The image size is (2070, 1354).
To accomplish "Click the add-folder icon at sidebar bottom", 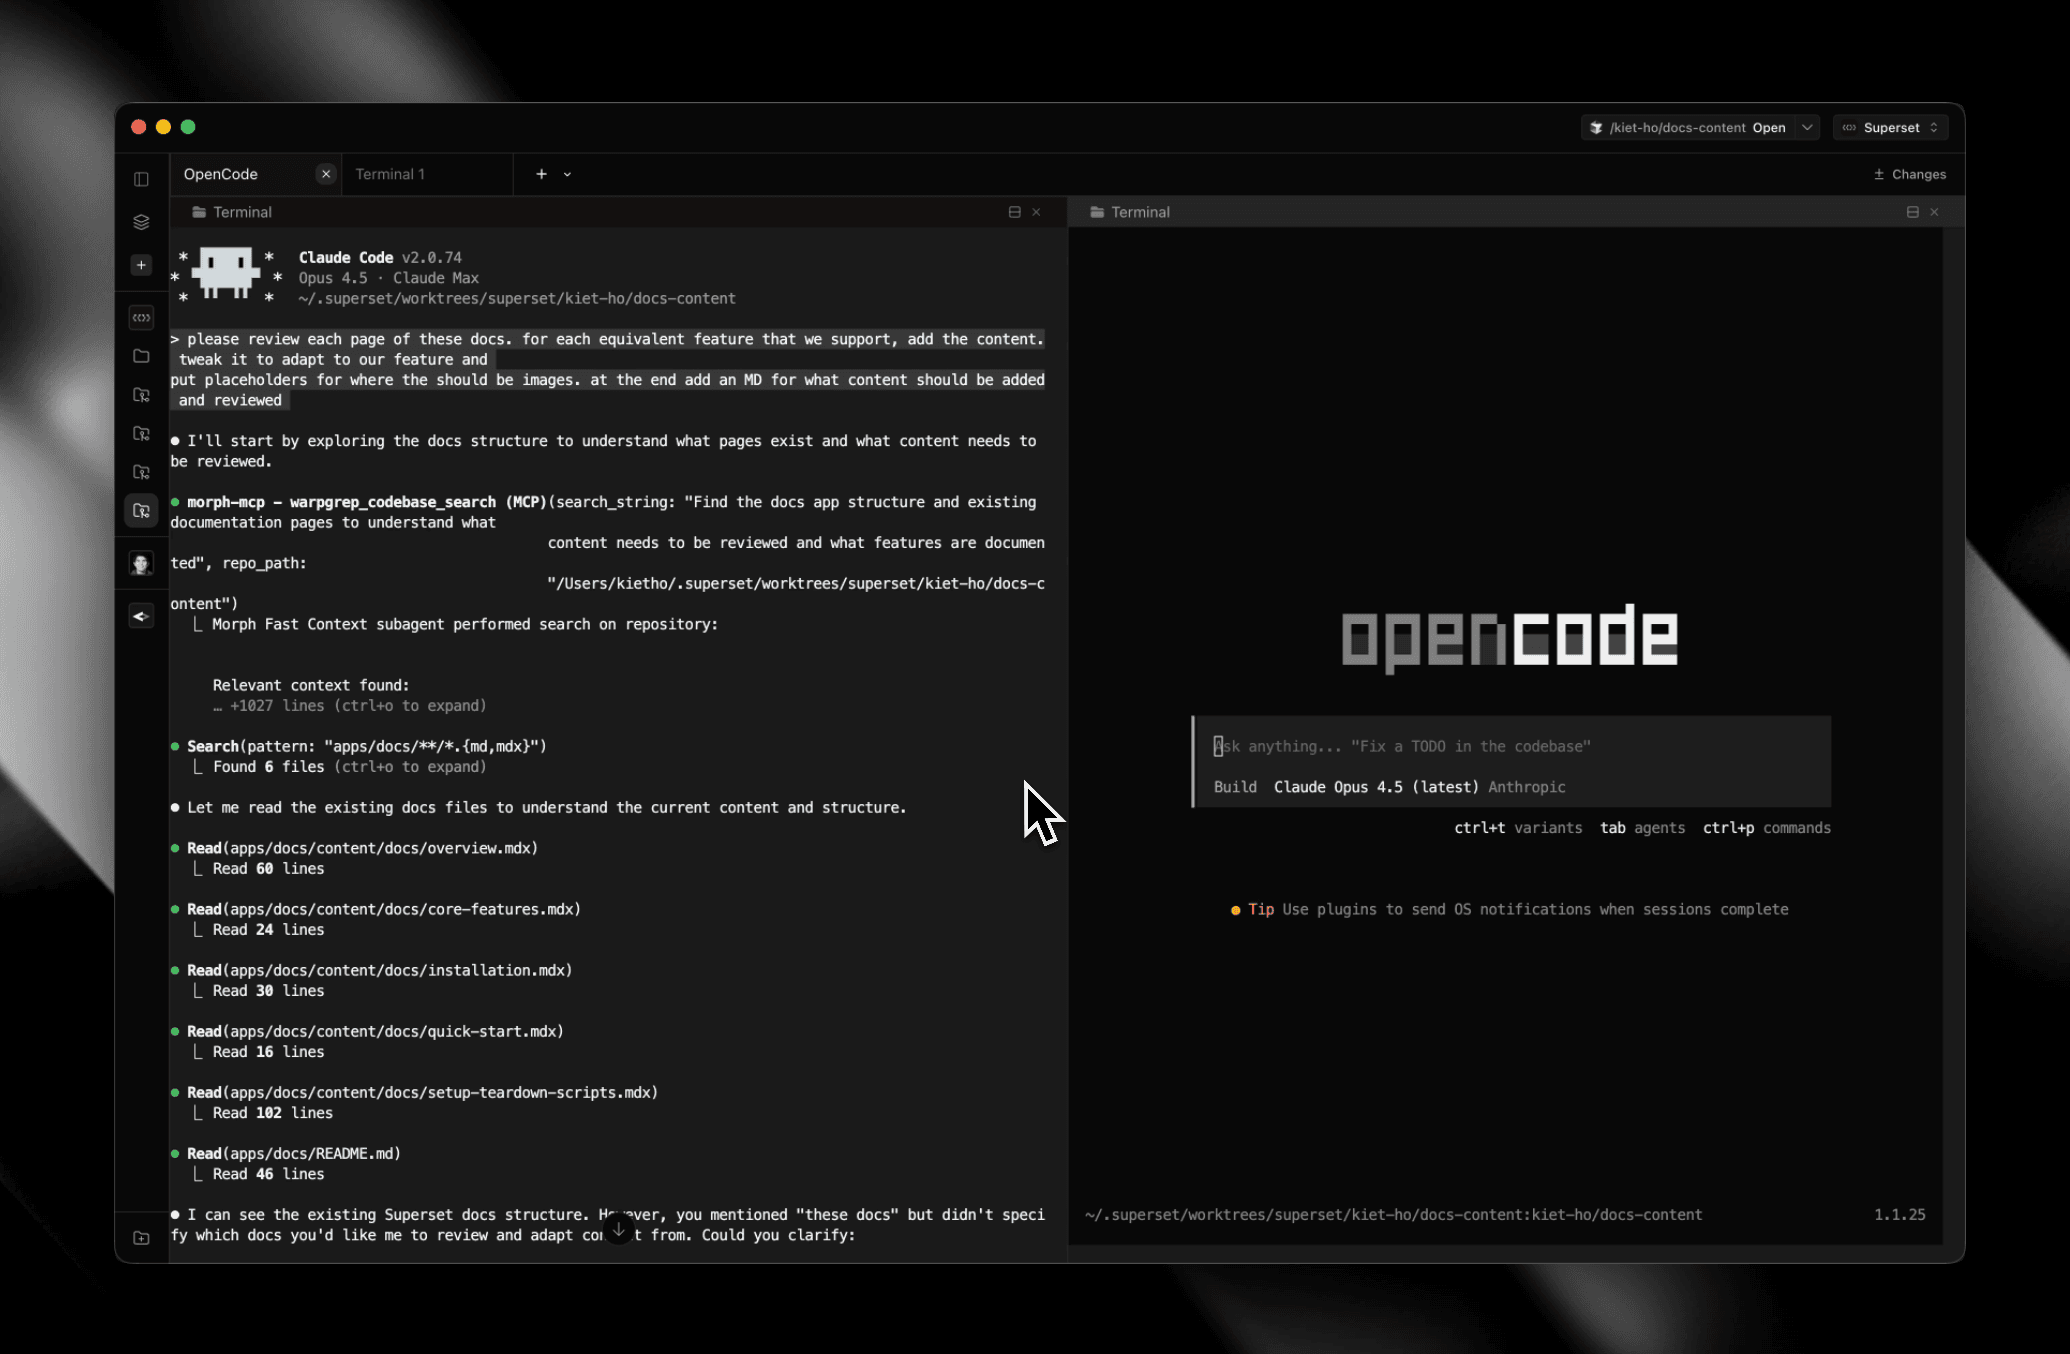I will 141,1238.
